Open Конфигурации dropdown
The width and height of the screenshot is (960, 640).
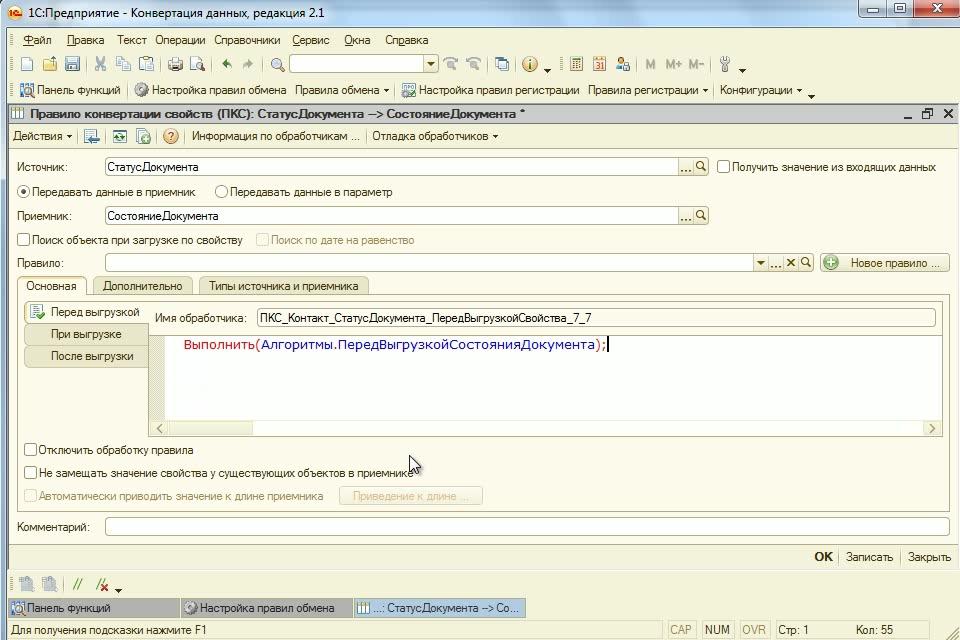760,90
